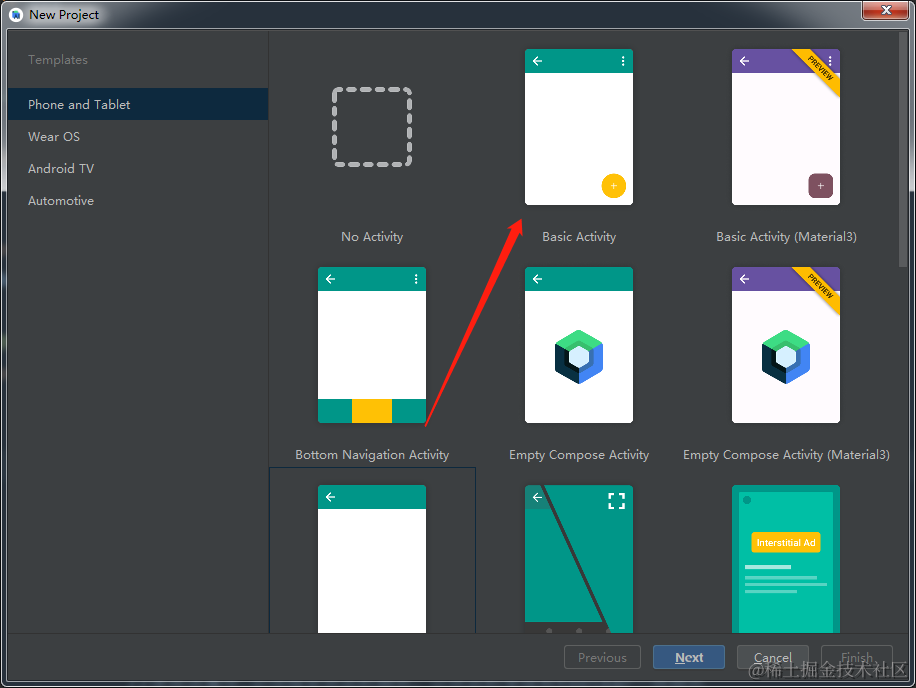Select the Empty Compose Activity template thumbnail
Viewport: 916px width, 688px height.
[579, 345]
